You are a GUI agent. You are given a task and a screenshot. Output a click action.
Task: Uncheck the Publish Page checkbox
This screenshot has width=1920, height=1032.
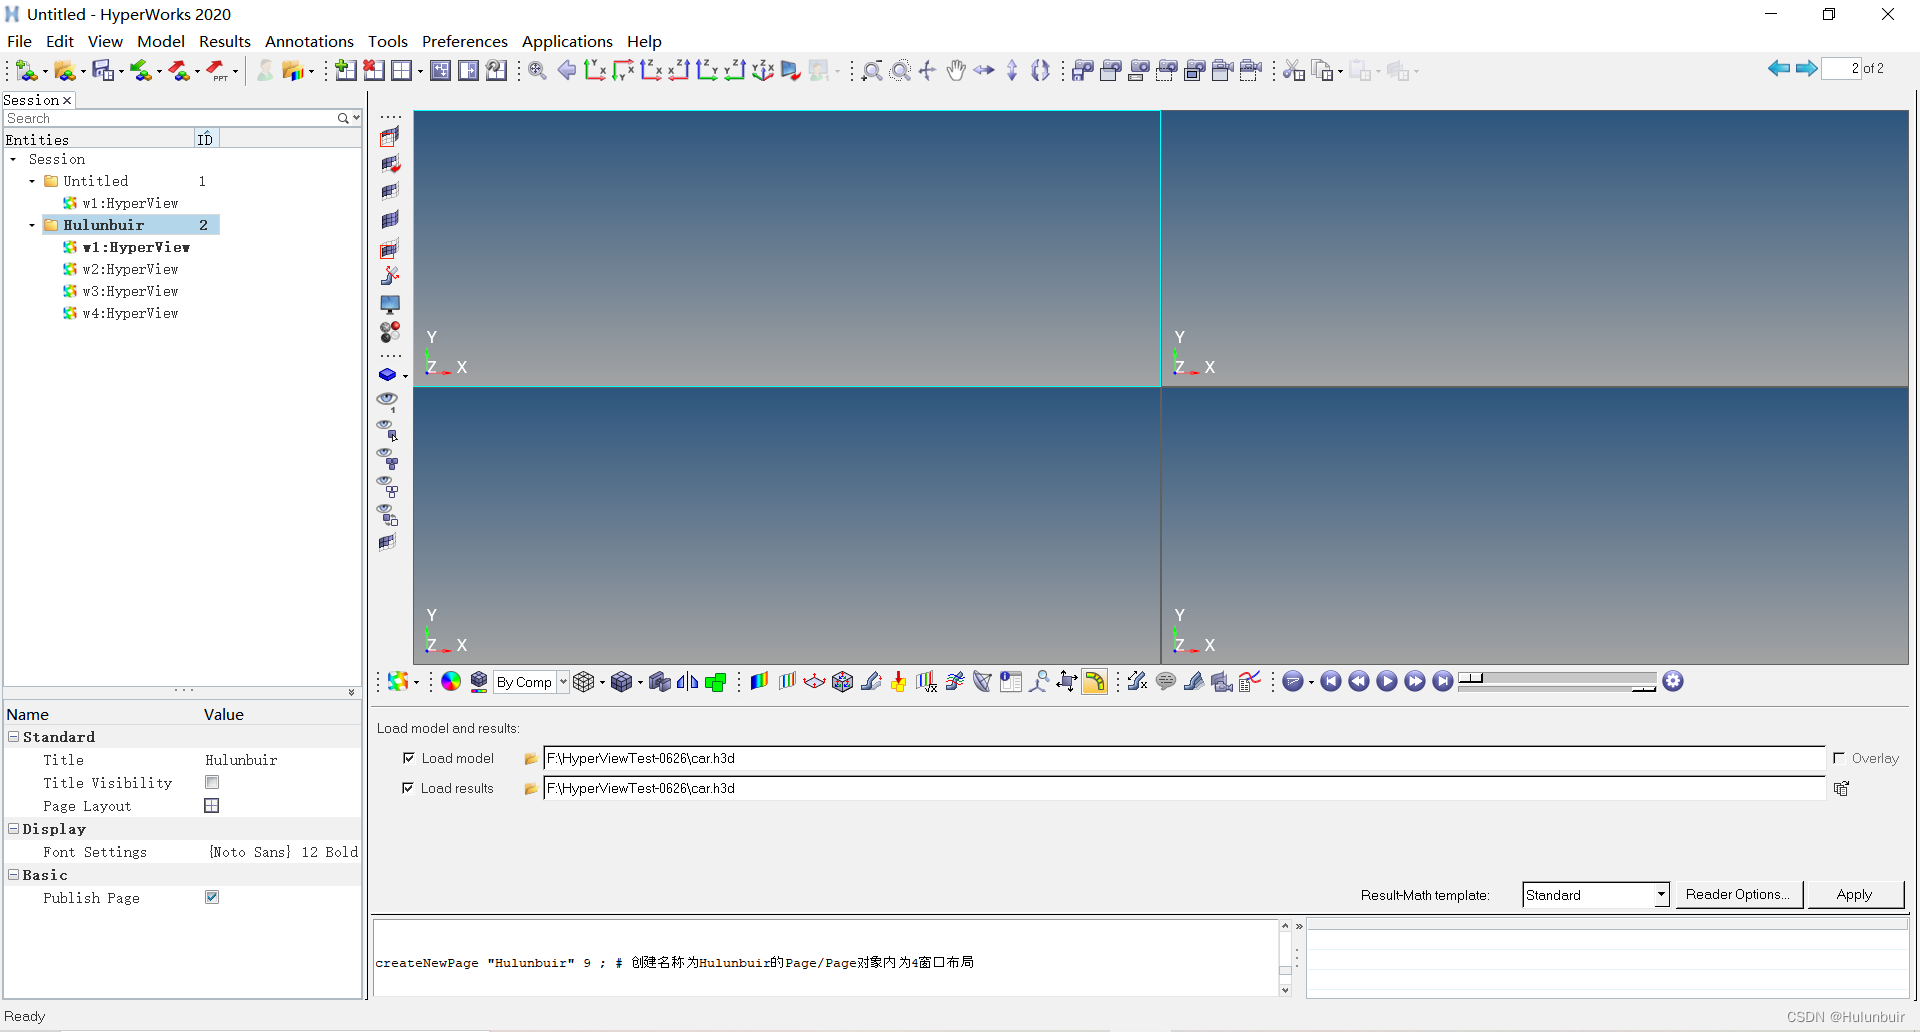pyautogui.click(x=212, y=897)
